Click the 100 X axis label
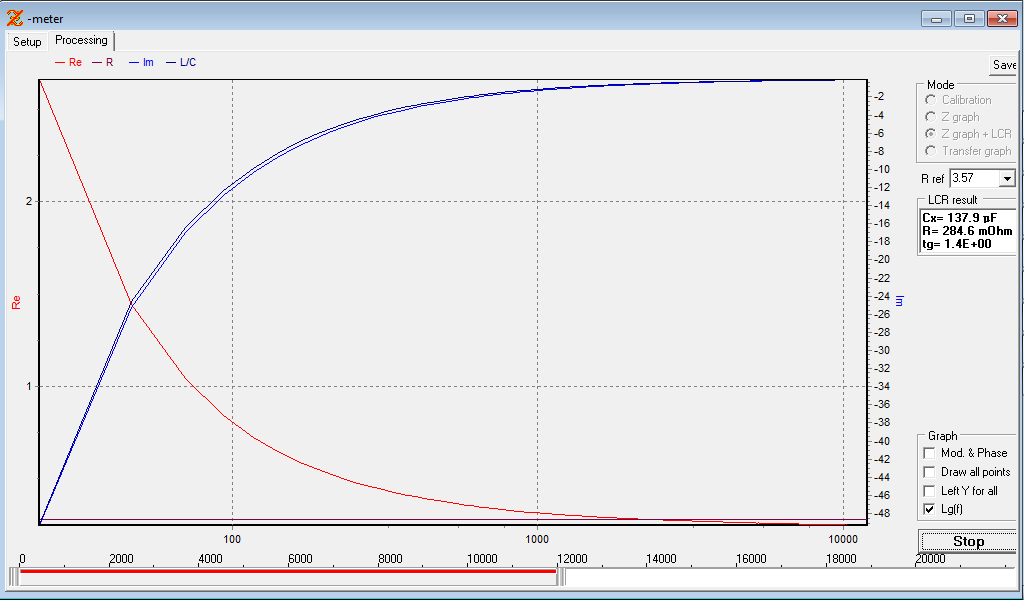This screenshot has height=600, width=1024. (232, 539)
